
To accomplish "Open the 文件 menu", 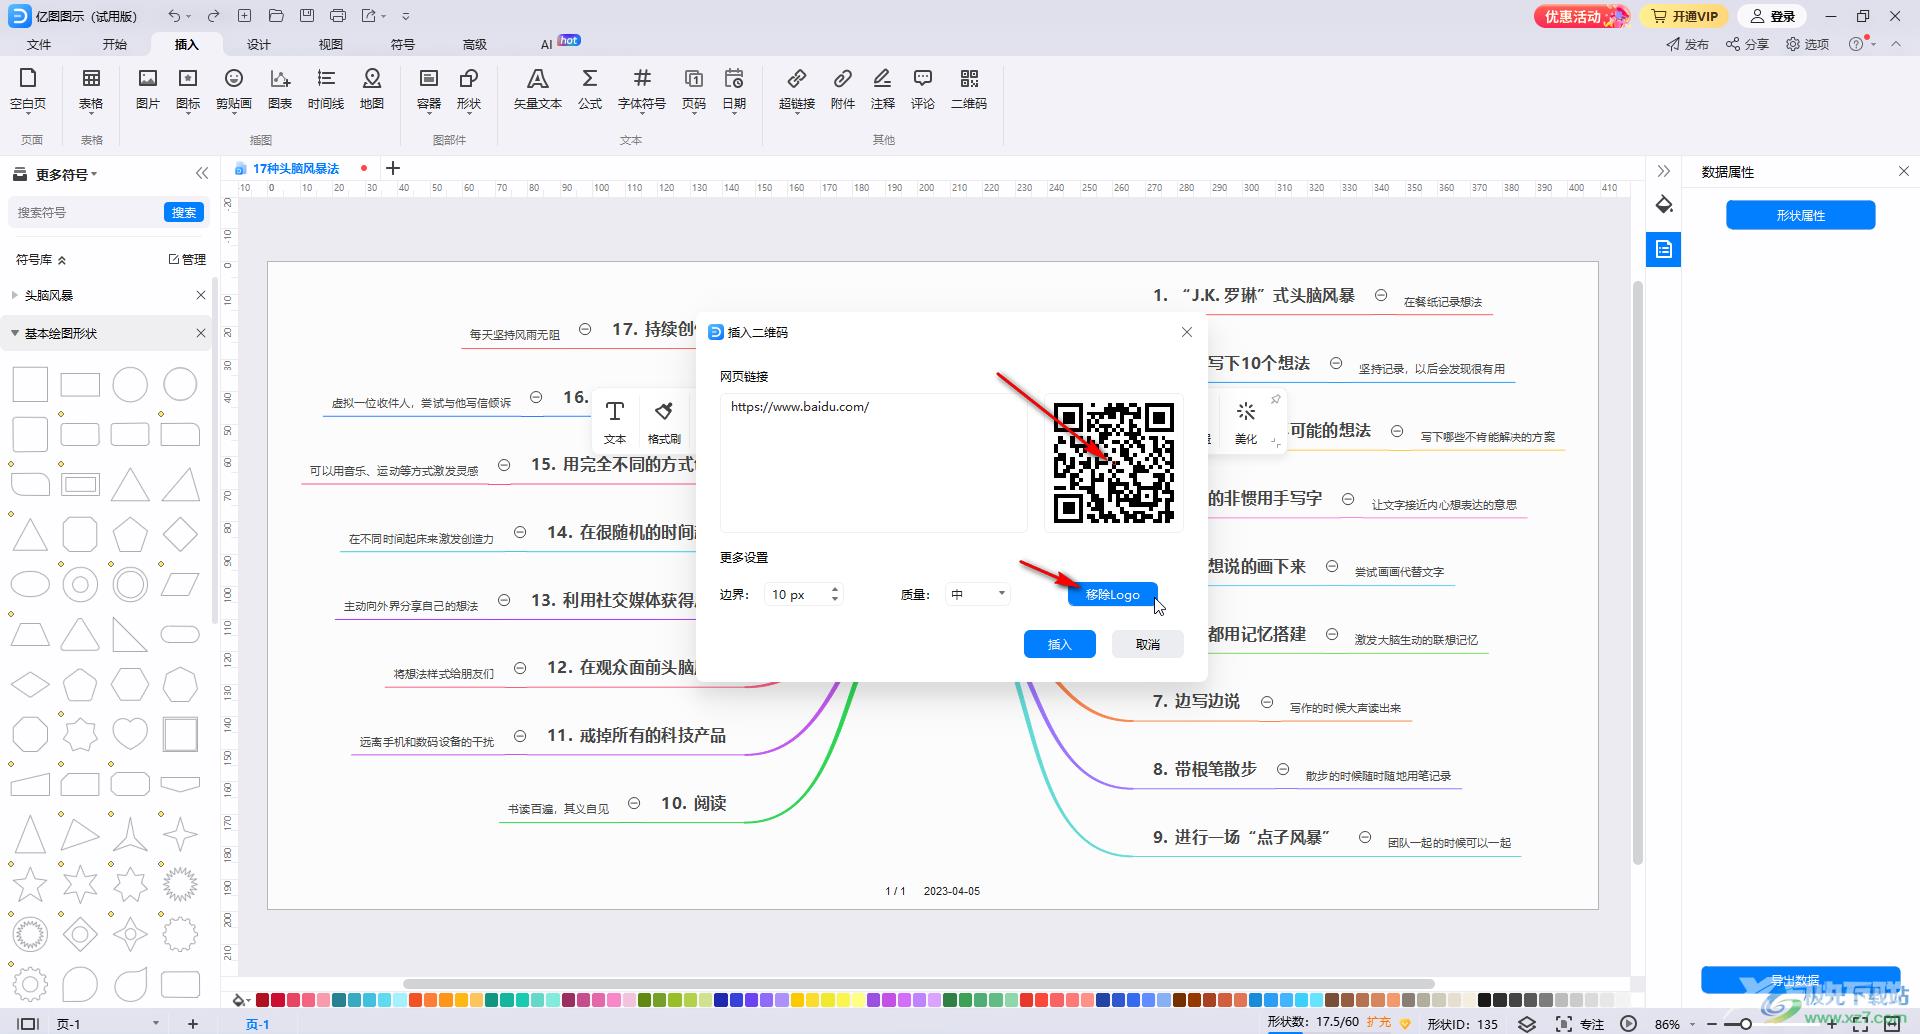I will pos(39,44).
